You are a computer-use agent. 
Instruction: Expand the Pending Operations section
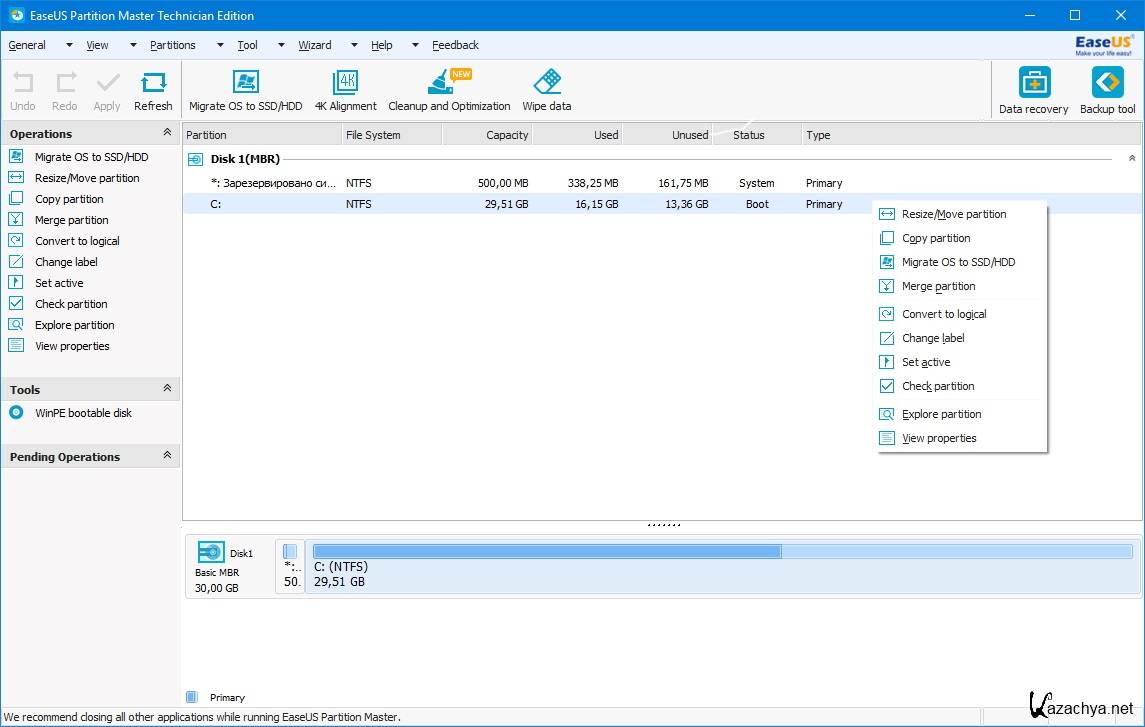coord(167,456)
